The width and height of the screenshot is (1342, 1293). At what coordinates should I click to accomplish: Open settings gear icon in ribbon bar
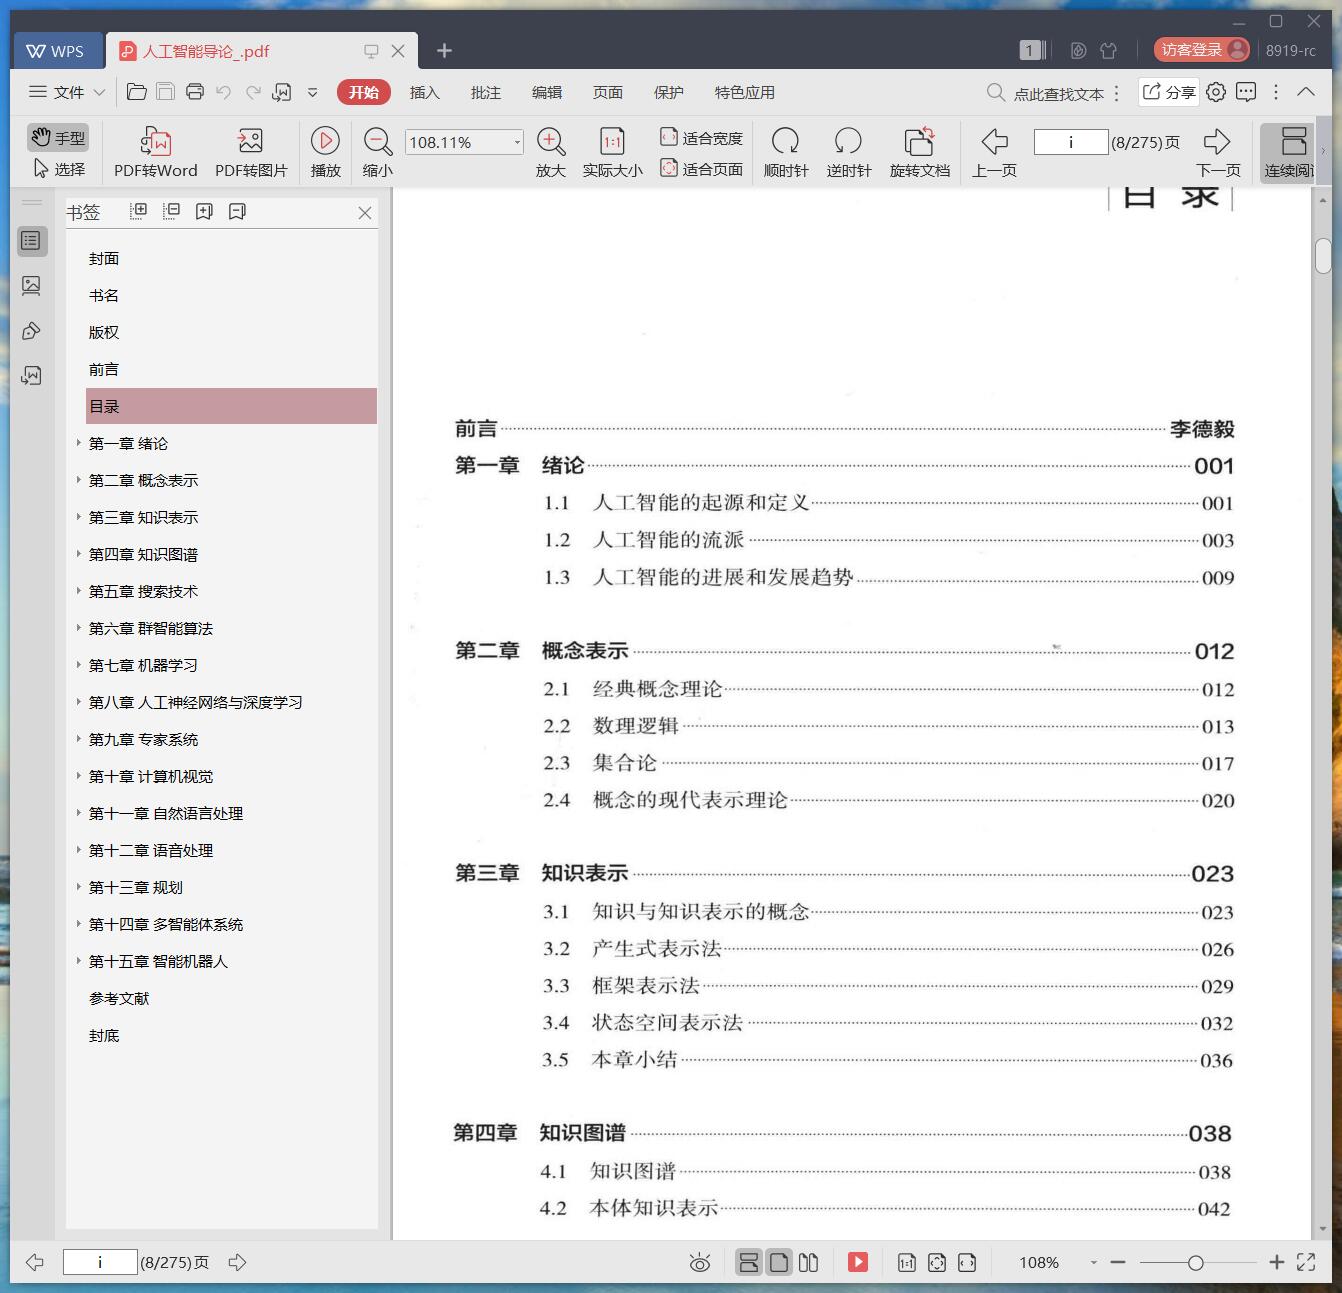point(1216,92)
